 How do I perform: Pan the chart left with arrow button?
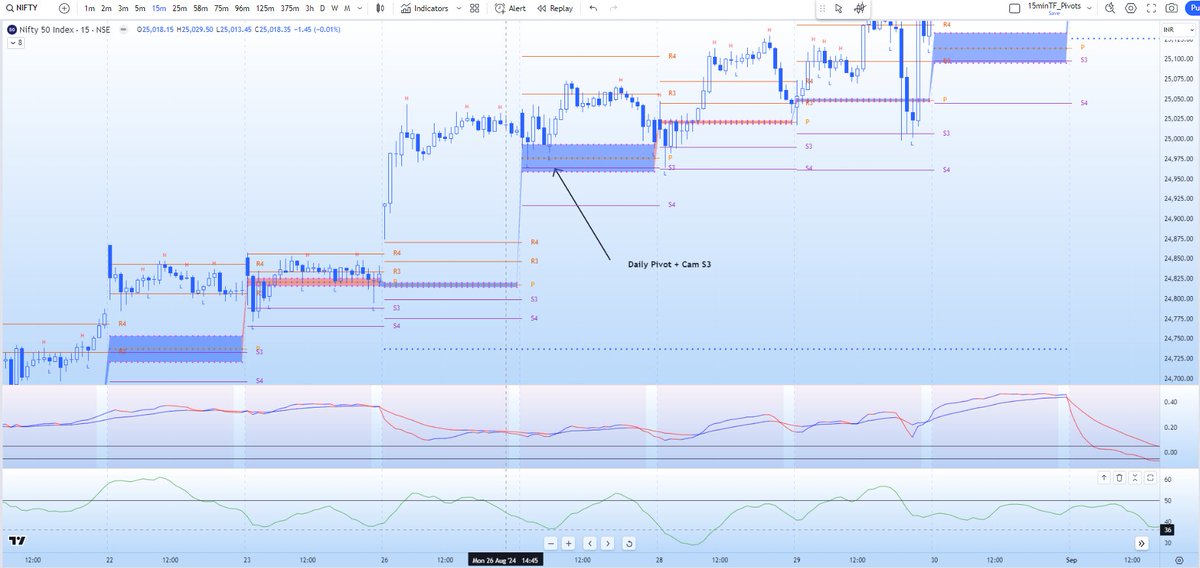coord(591,543)
